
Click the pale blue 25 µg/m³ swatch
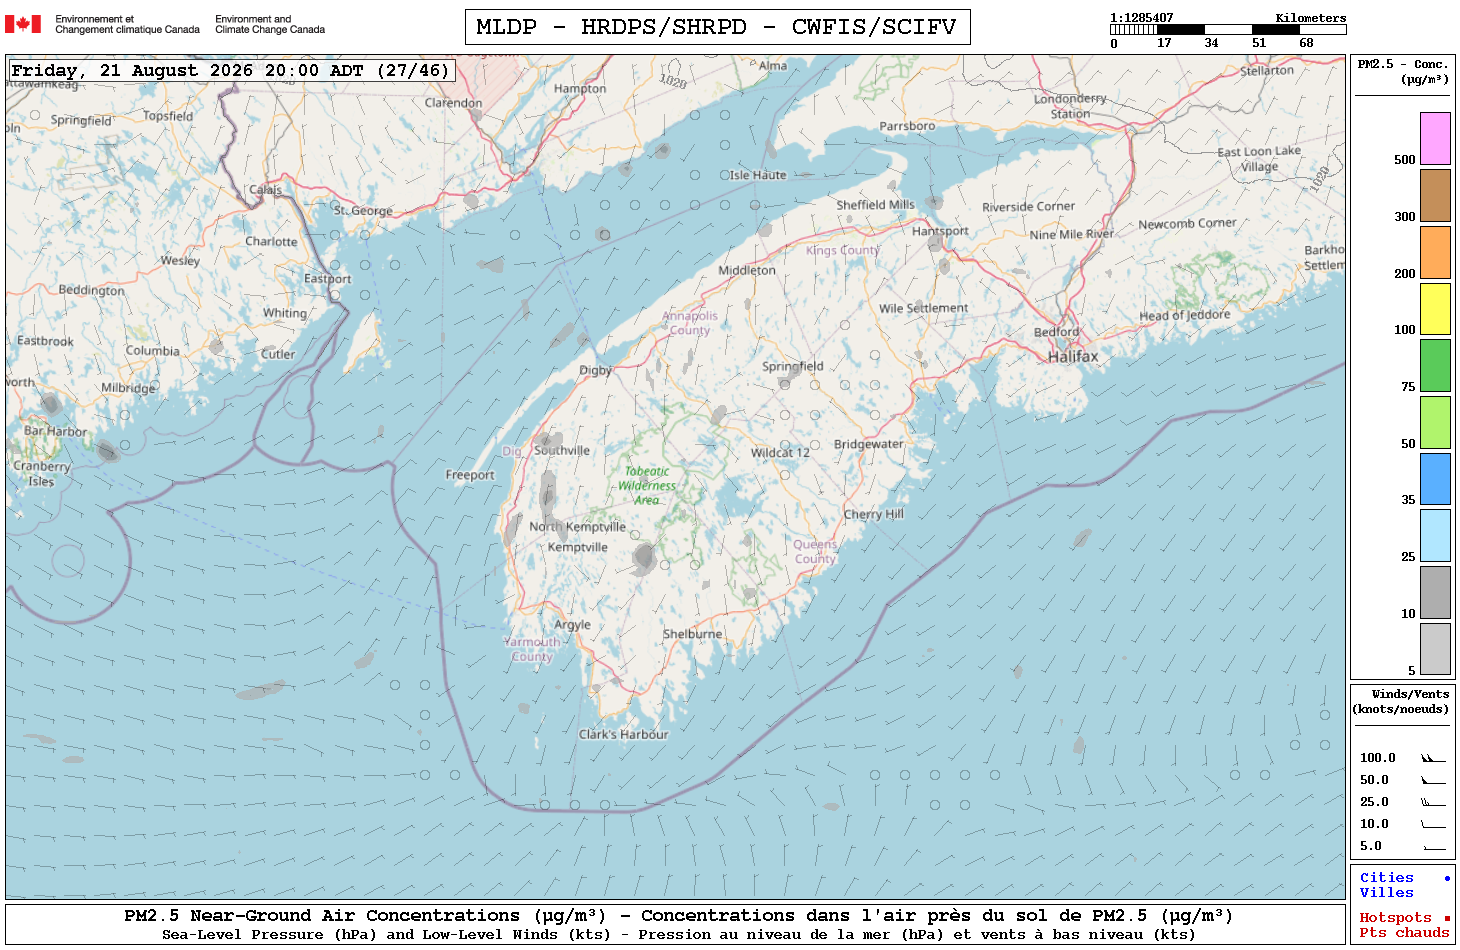[x=1435, y=535]
